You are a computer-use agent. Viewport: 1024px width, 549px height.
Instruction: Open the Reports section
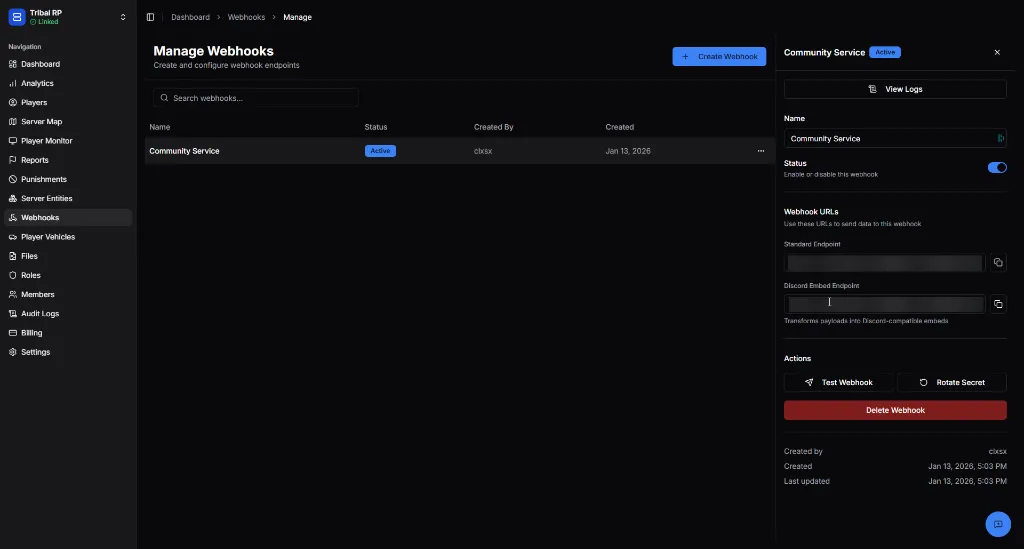[x=68, y=160]
